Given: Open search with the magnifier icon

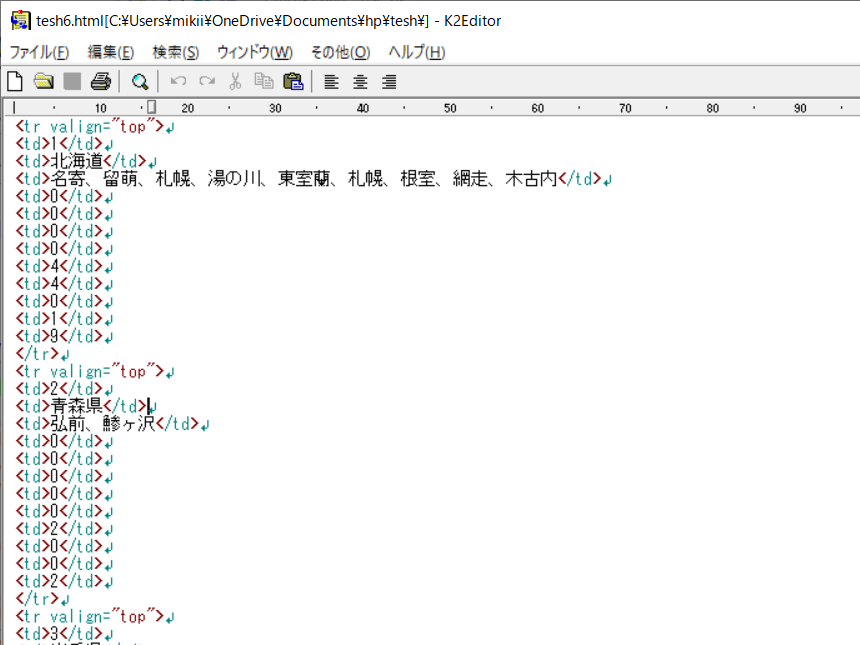Looking at the screenshot, I should pyautogui.click(x=140, y=81).
